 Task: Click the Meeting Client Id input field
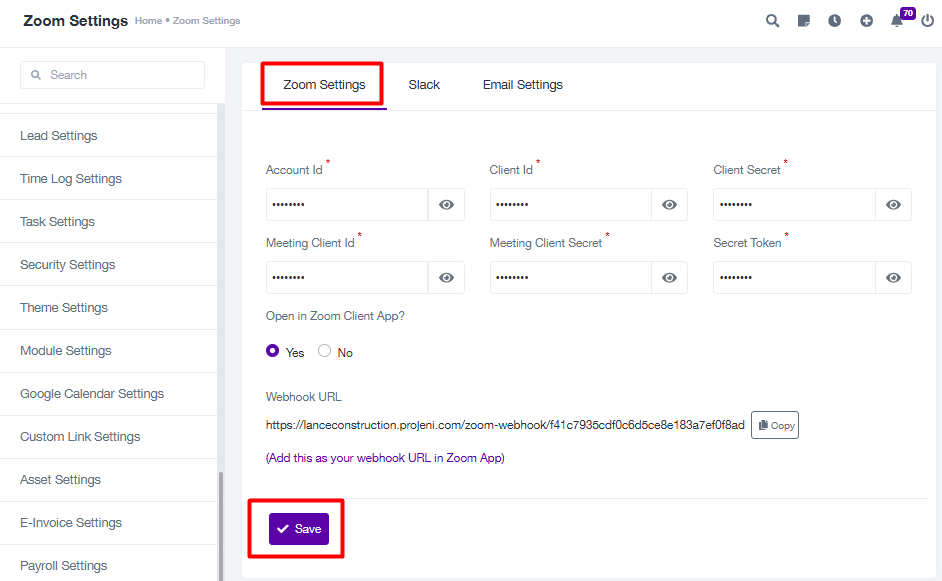tap(347, 278)
